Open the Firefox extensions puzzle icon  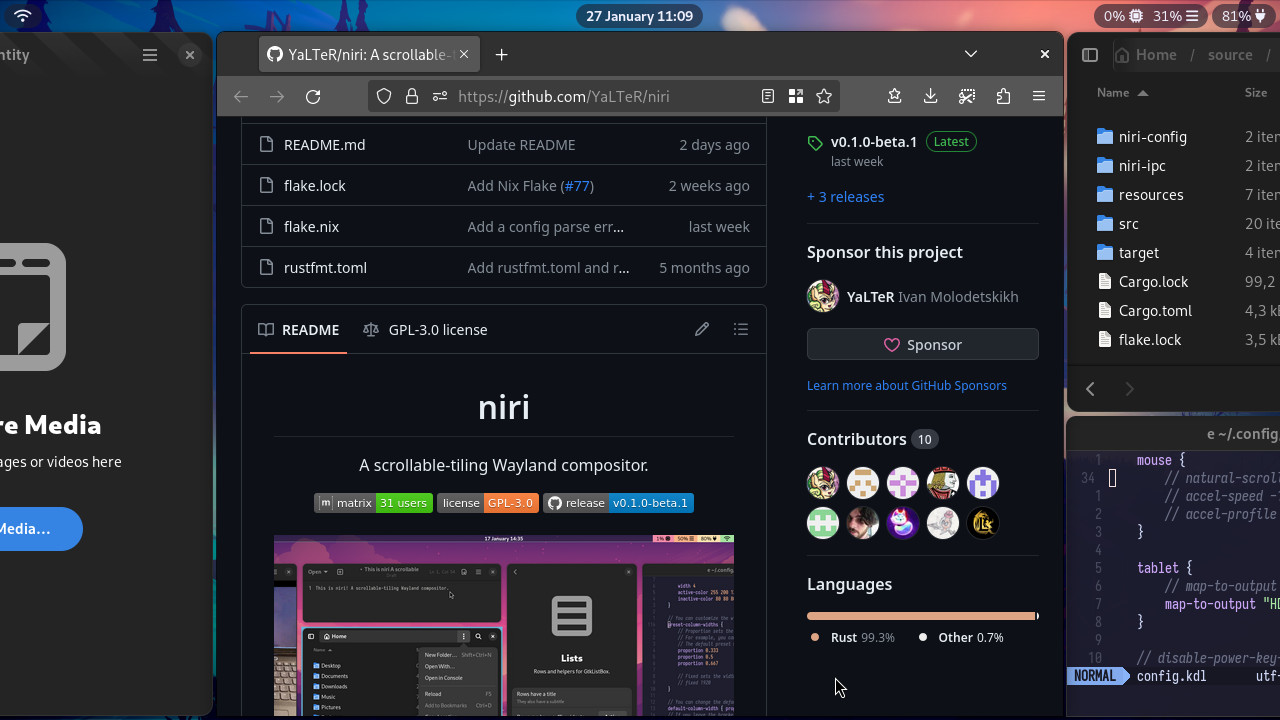click(x=1003, y=96)
